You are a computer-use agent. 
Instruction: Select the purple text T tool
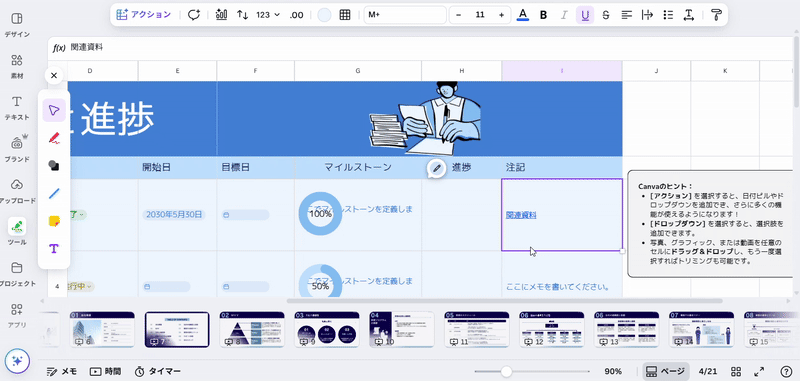(x=54, y=248)
